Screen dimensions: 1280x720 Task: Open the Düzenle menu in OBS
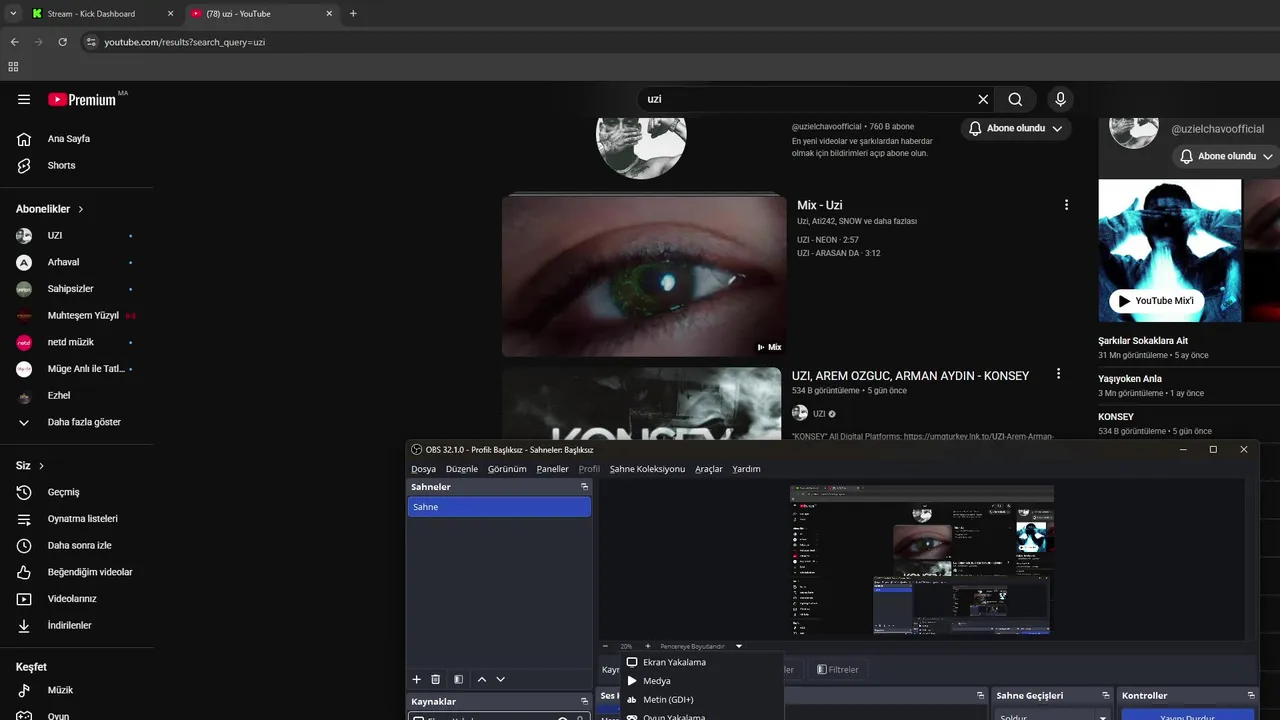point(462,469)
